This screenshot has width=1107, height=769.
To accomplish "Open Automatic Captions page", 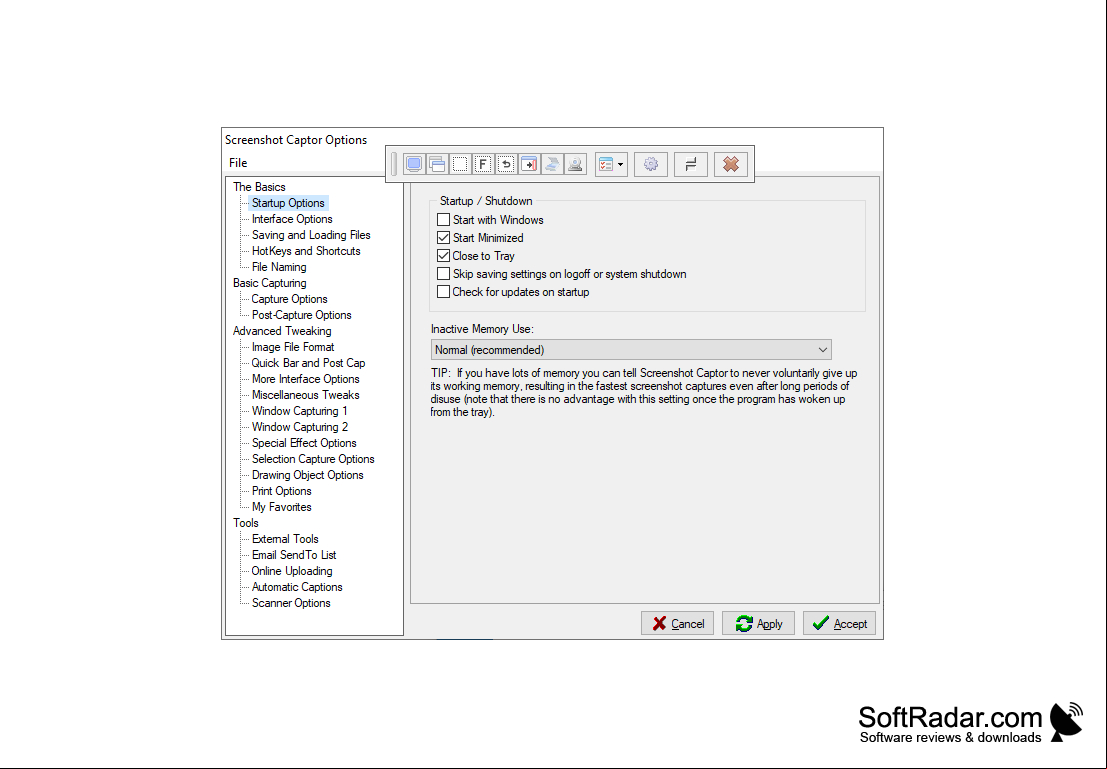I will point(297,588).
